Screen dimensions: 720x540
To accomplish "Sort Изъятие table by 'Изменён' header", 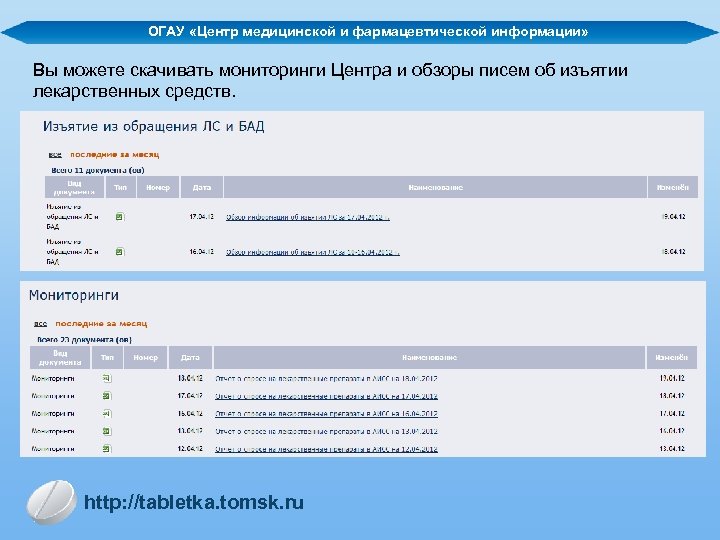I will [673, 187].
